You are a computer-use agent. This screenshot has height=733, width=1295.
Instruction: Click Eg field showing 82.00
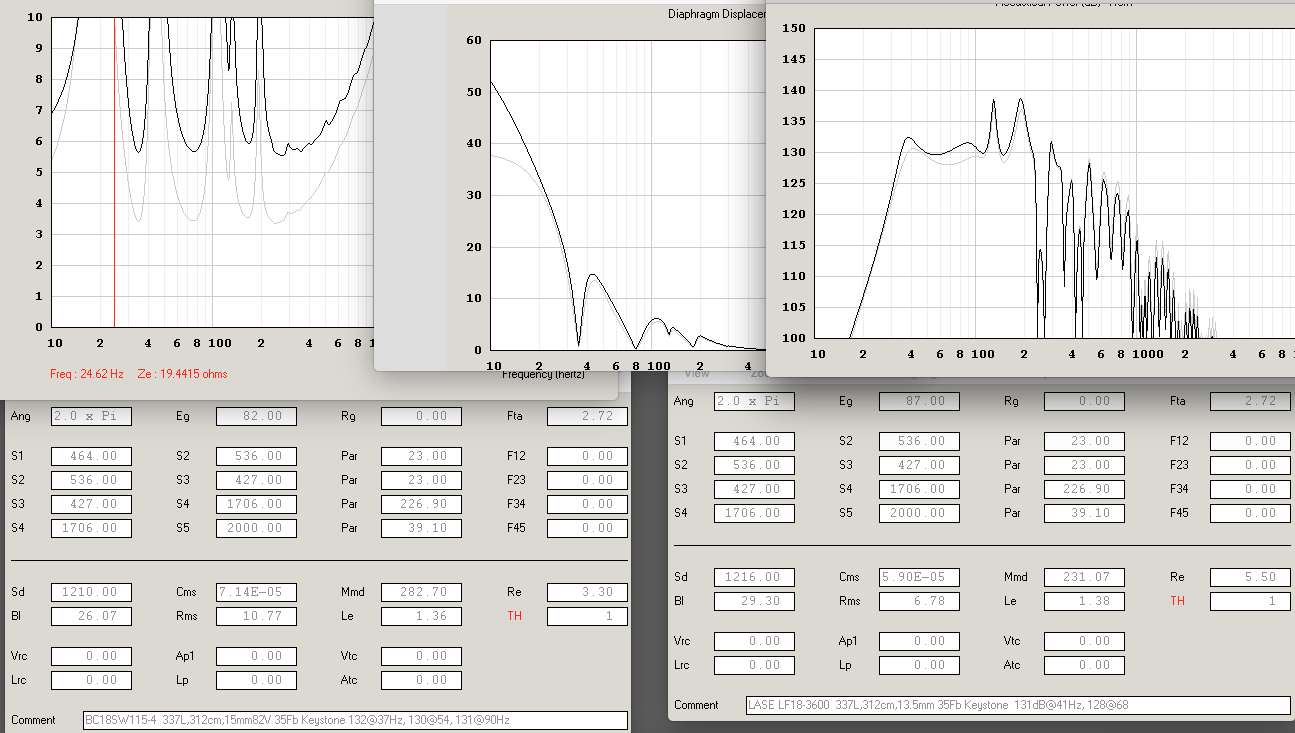pos(256,416)
